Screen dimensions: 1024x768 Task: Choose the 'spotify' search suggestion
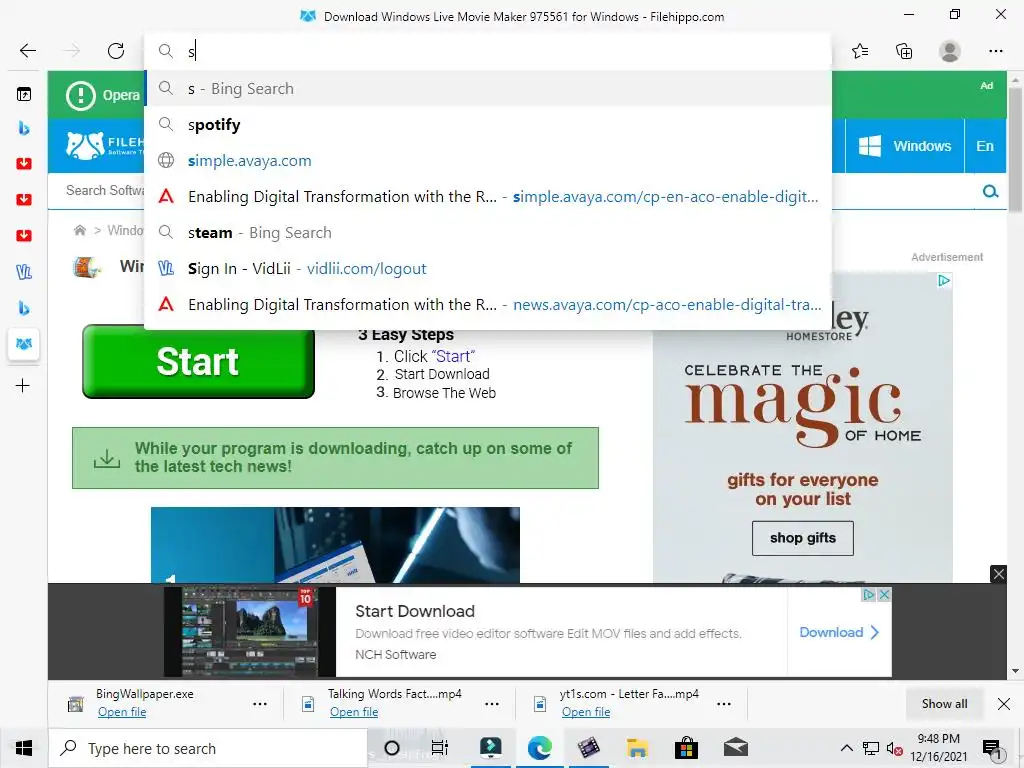tap(488, 124)
